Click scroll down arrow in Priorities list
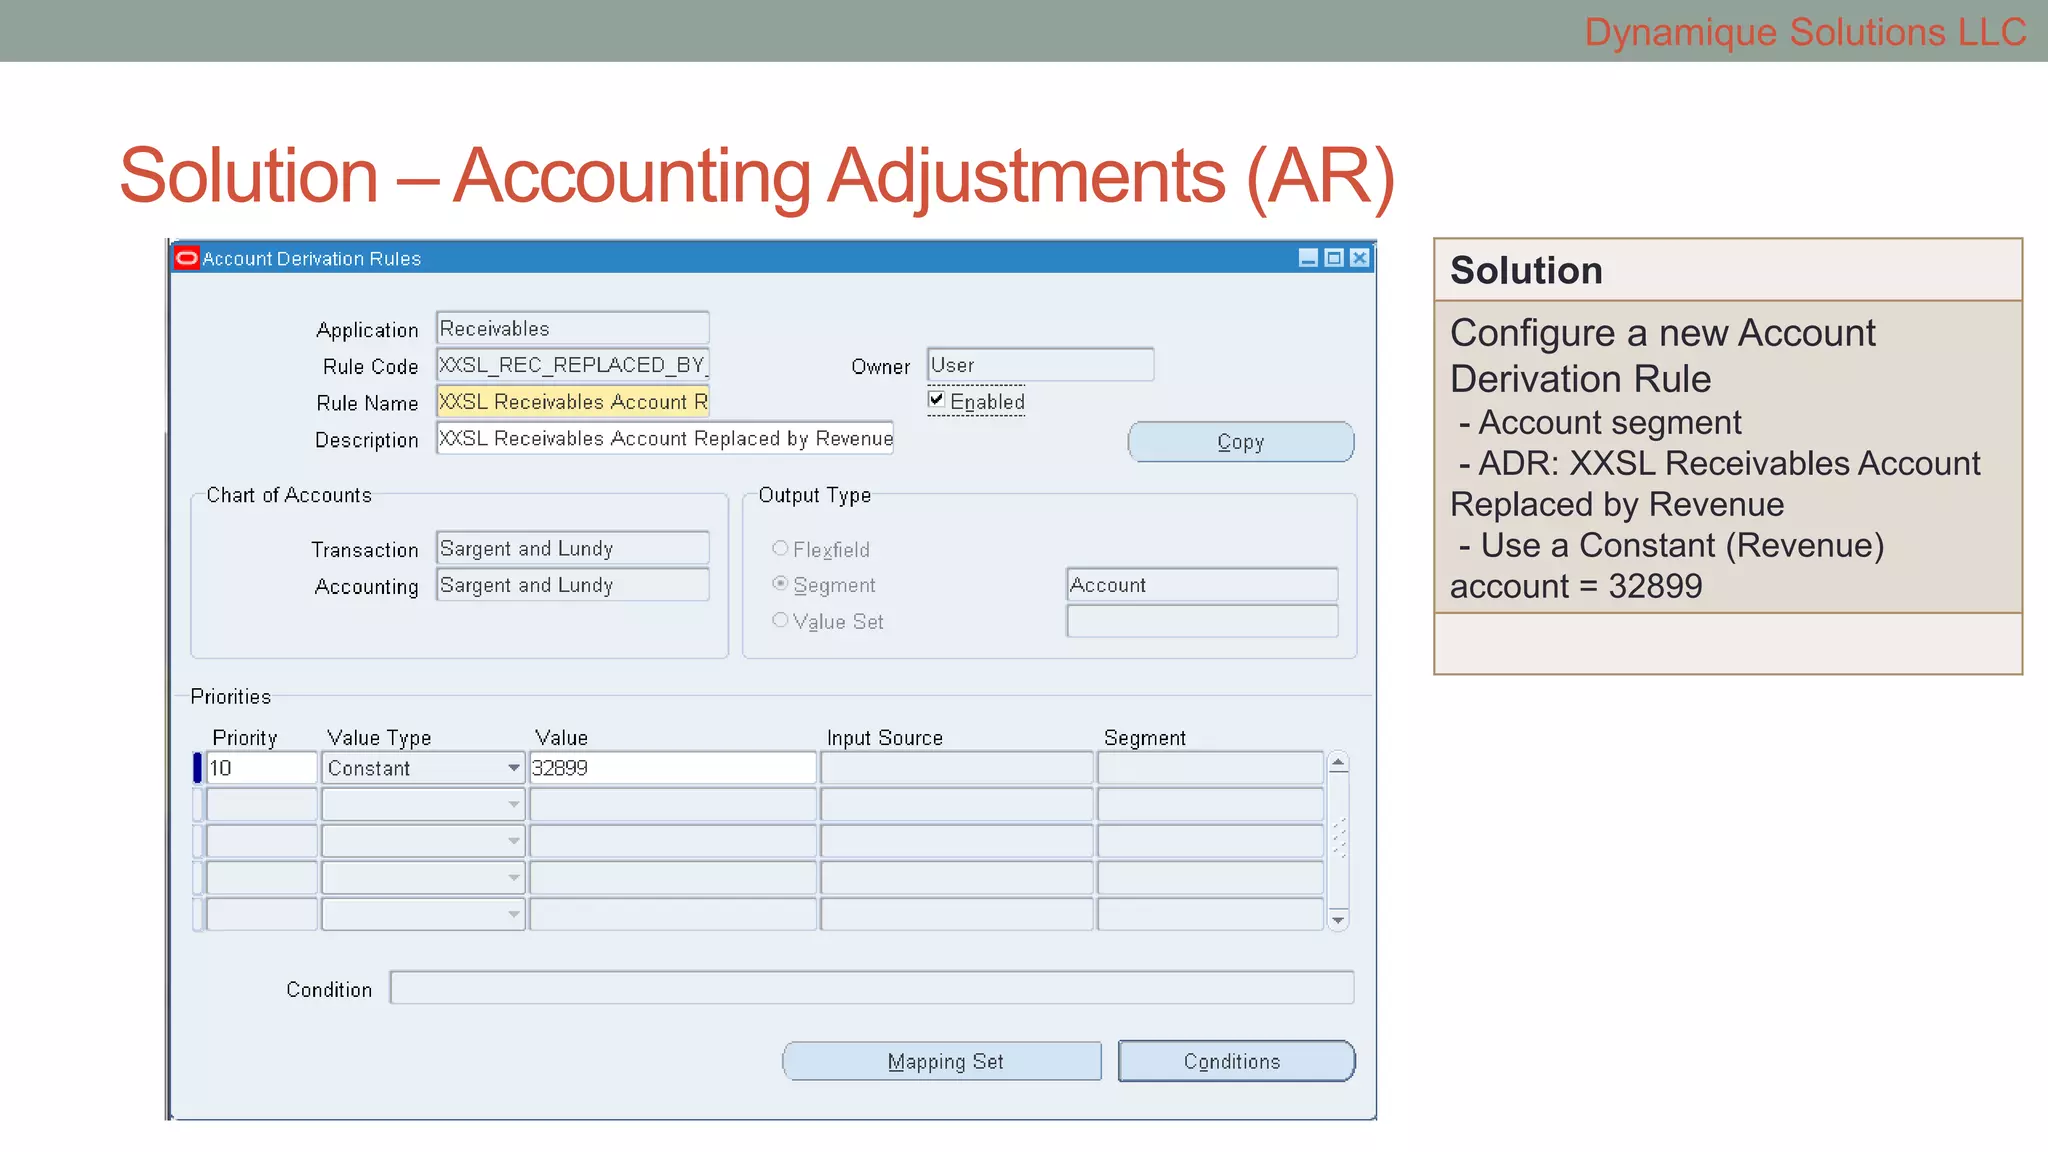 [1338, 920]
